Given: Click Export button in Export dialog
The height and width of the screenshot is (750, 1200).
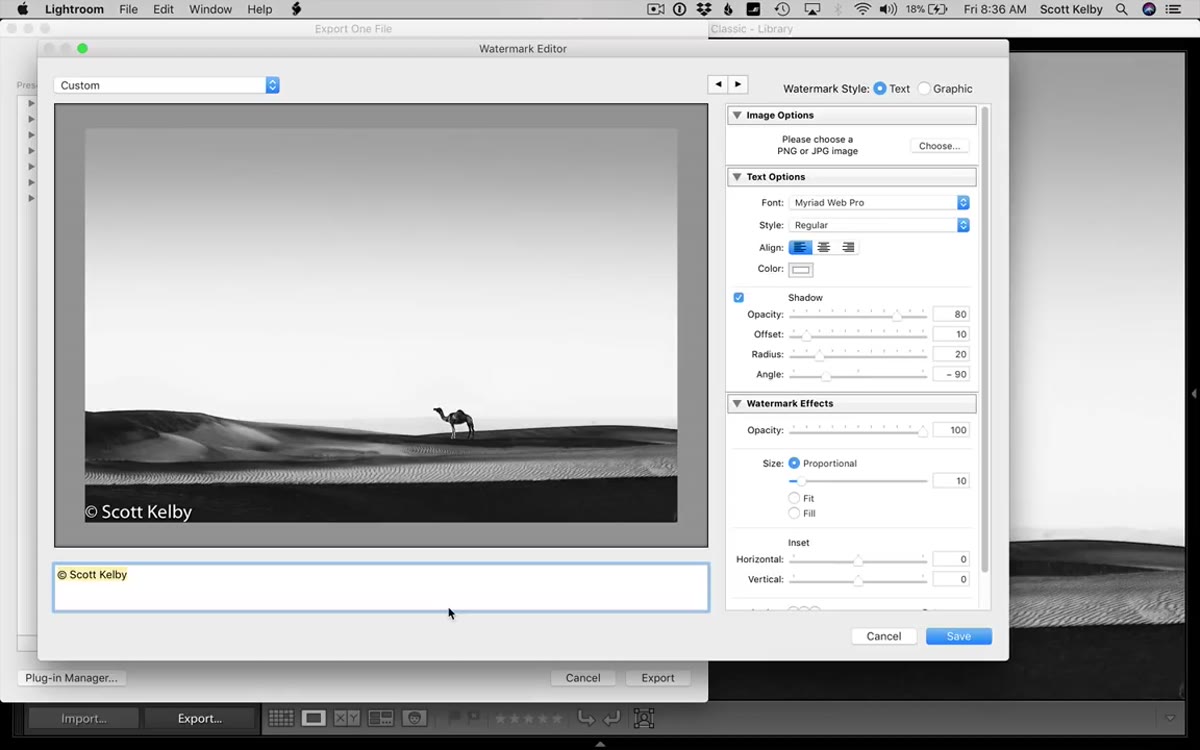Looking at the screenshot, I should click(x=658, y=678).
